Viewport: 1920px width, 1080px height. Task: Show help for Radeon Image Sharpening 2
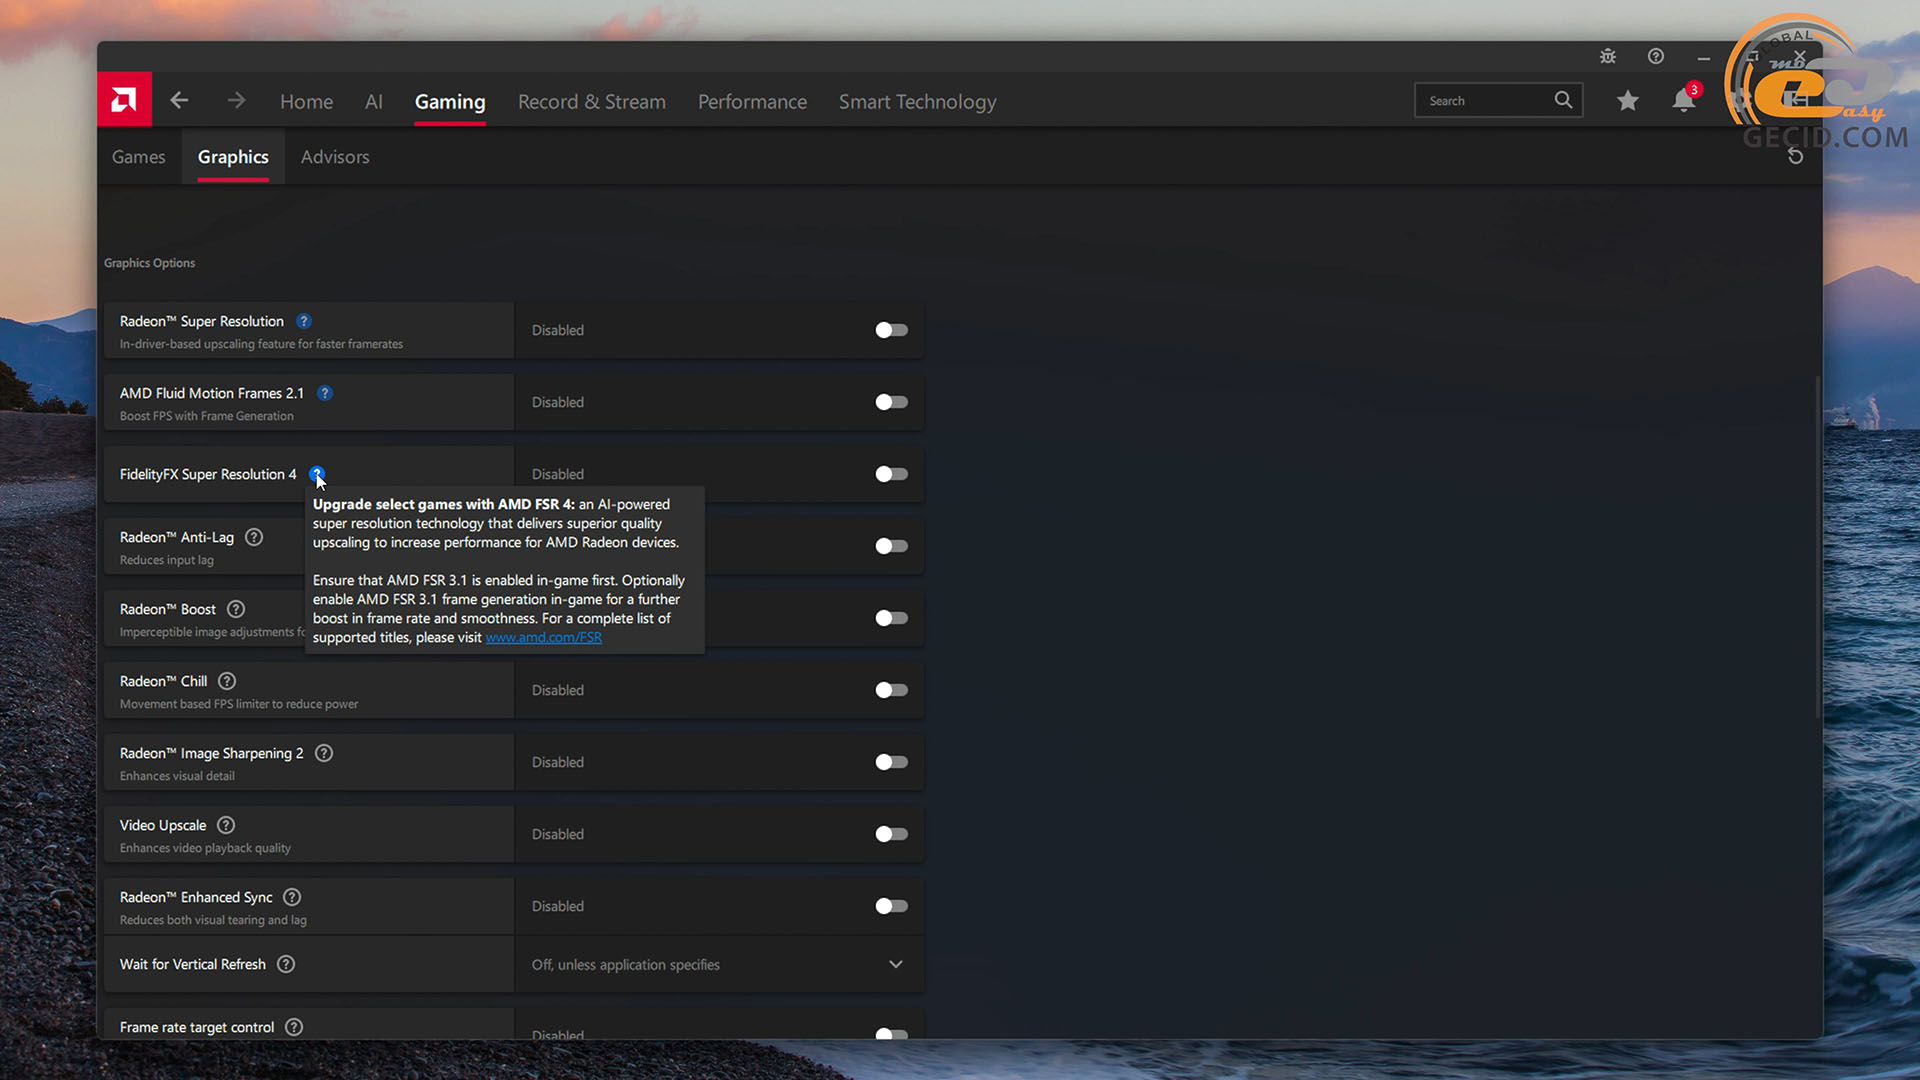click(x=324, y=753)
